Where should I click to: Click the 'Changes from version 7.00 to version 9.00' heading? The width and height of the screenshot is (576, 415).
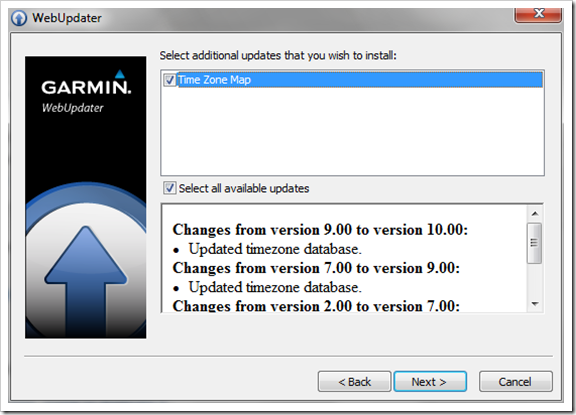tap(316, 268)
